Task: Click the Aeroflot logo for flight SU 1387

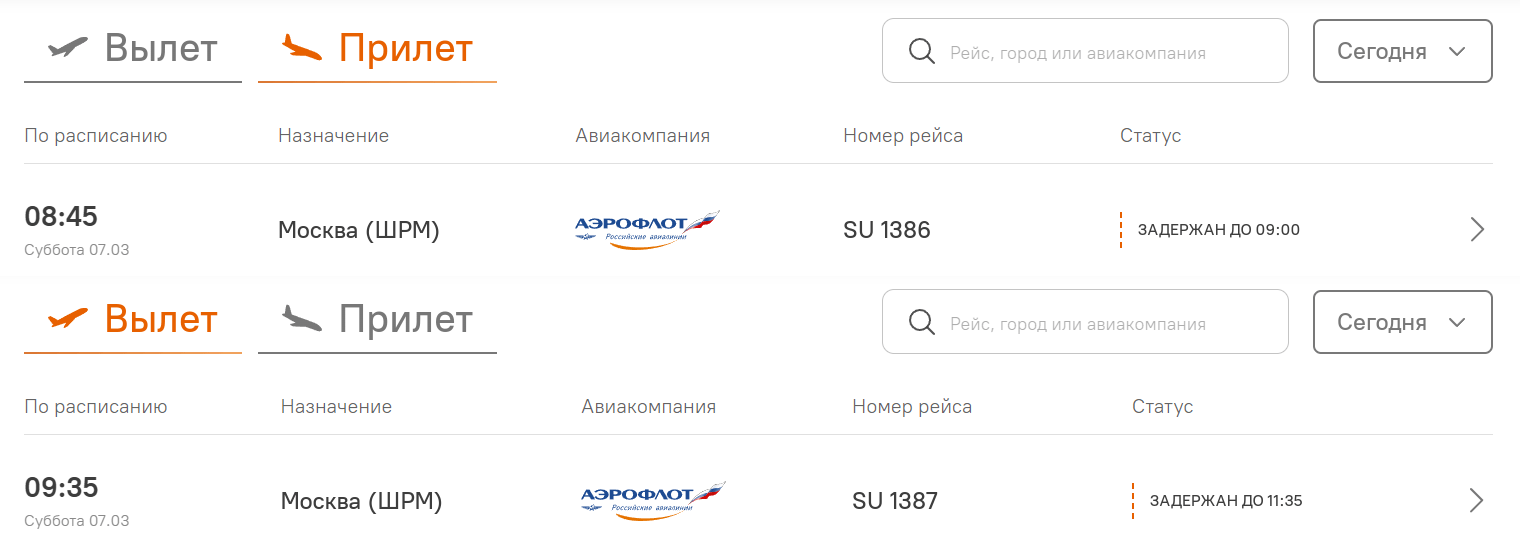Action: pos(653,500)
